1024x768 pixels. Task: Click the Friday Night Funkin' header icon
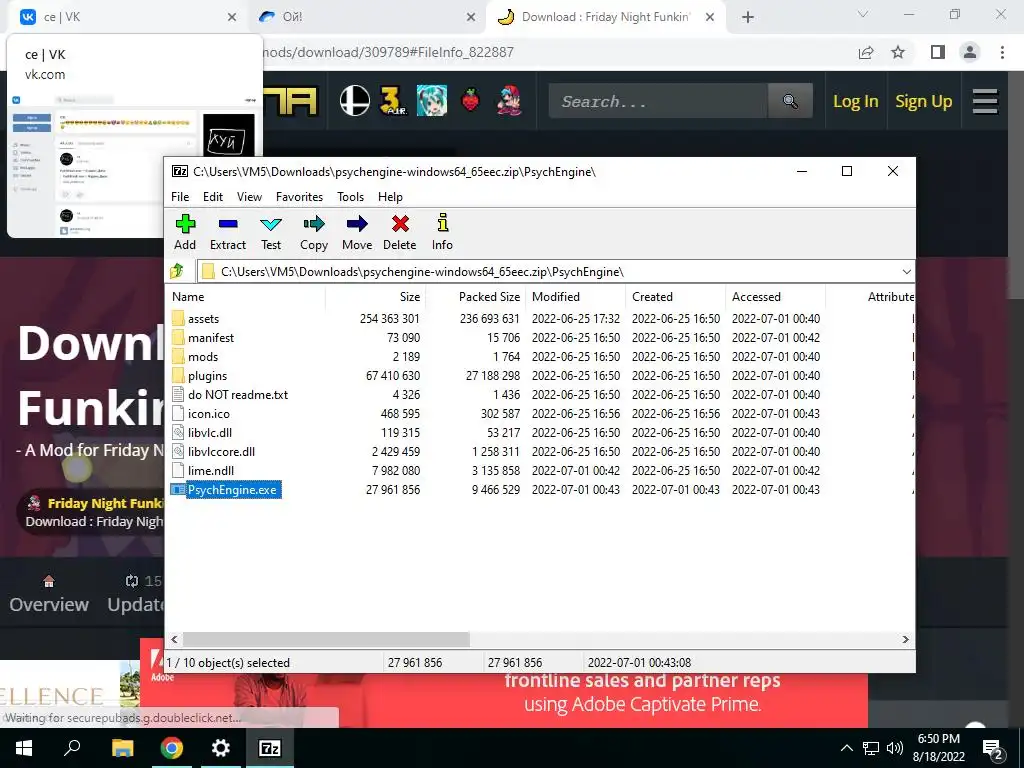[x=509, y=101]
